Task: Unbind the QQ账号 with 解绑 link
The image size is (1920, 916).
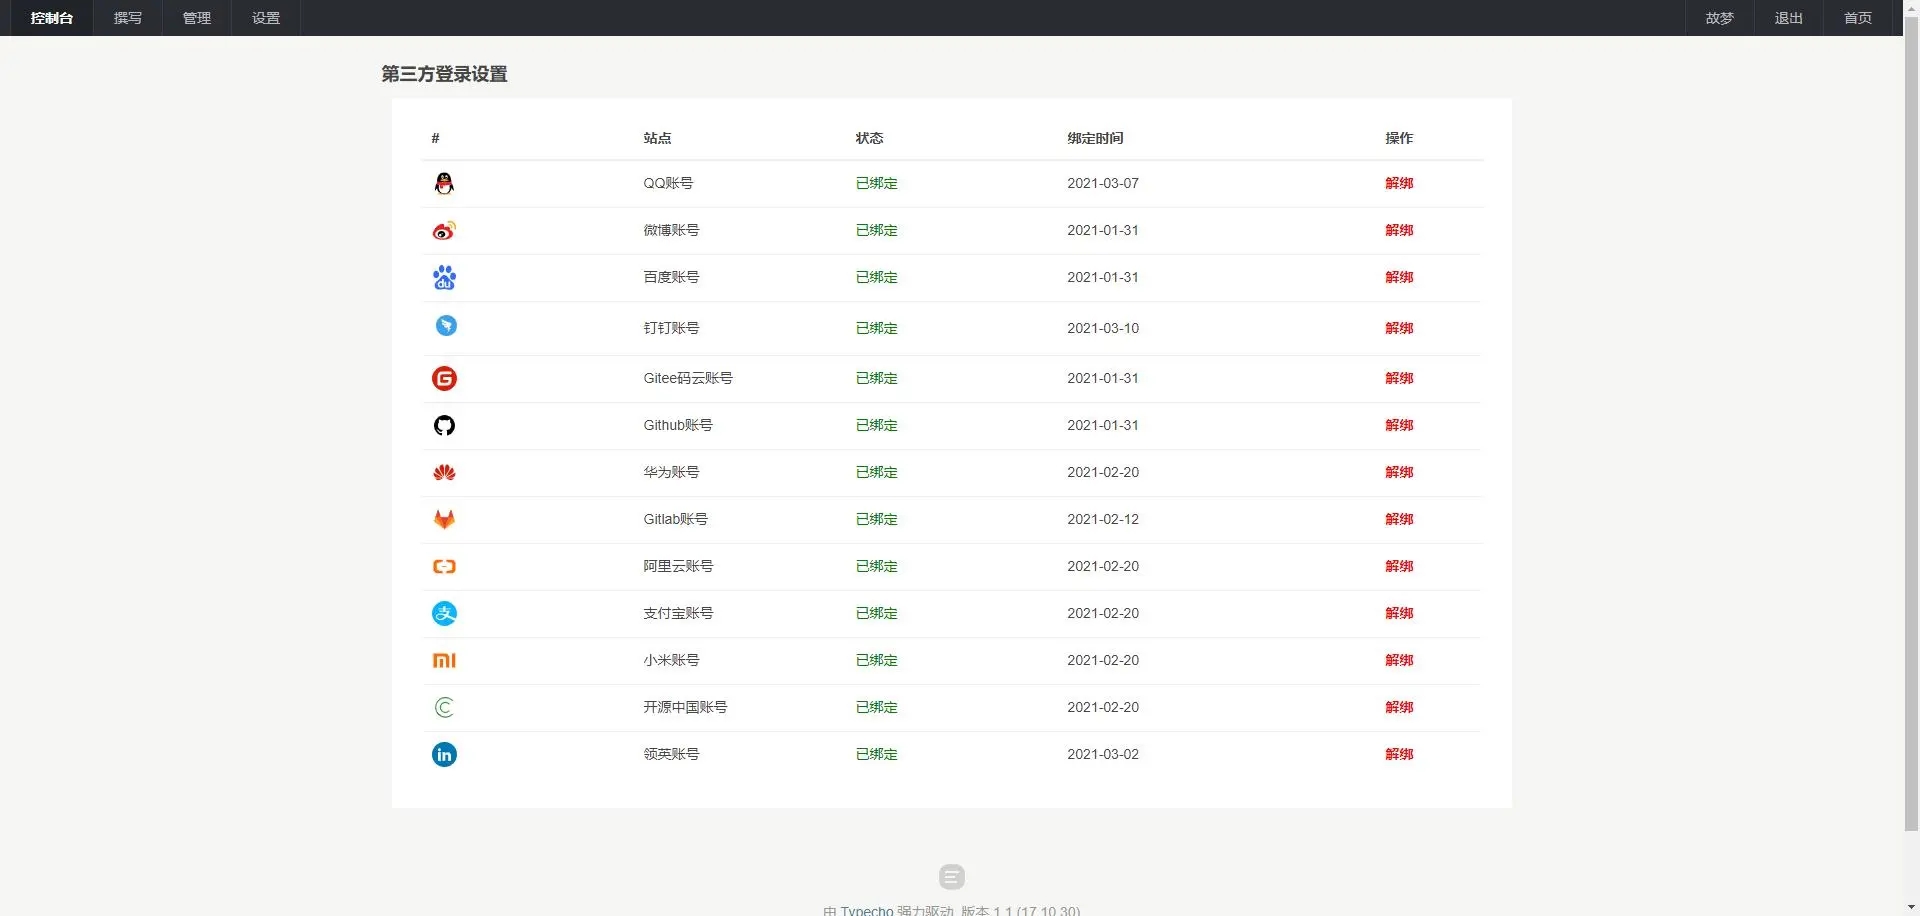Action: point(1398,183)
